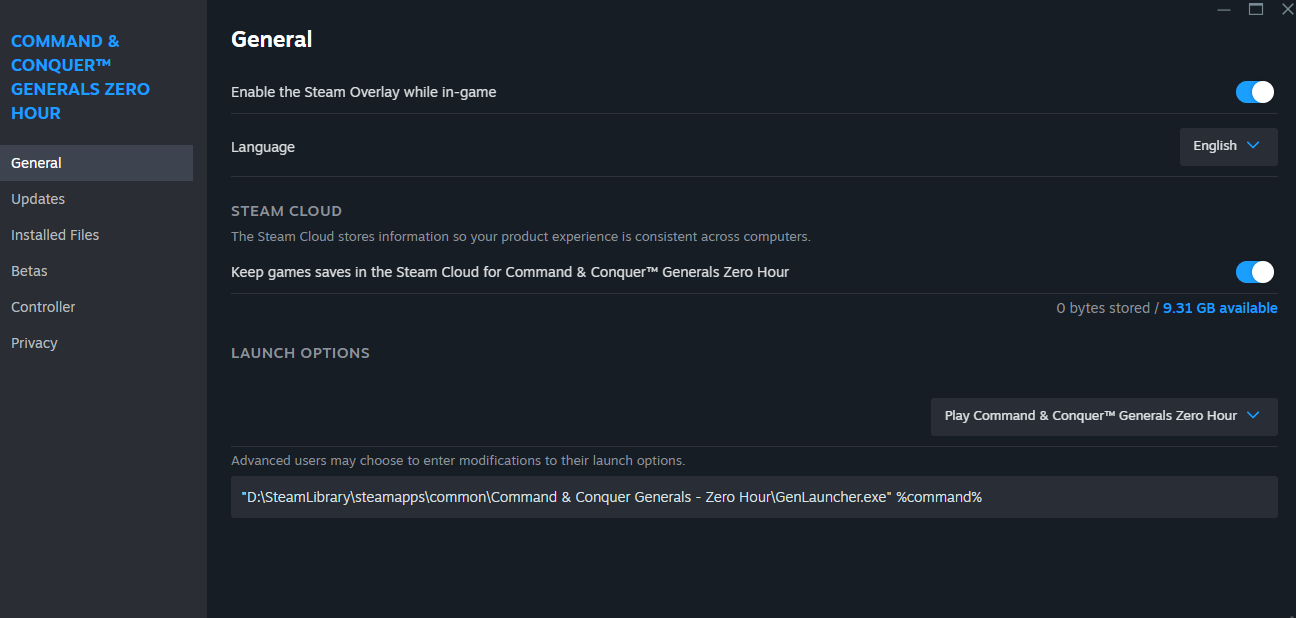This screenshot has height=618, width=1296.
Task: Show the Privacy settings page
Action: pyautogui.click(x=34, y=343)
